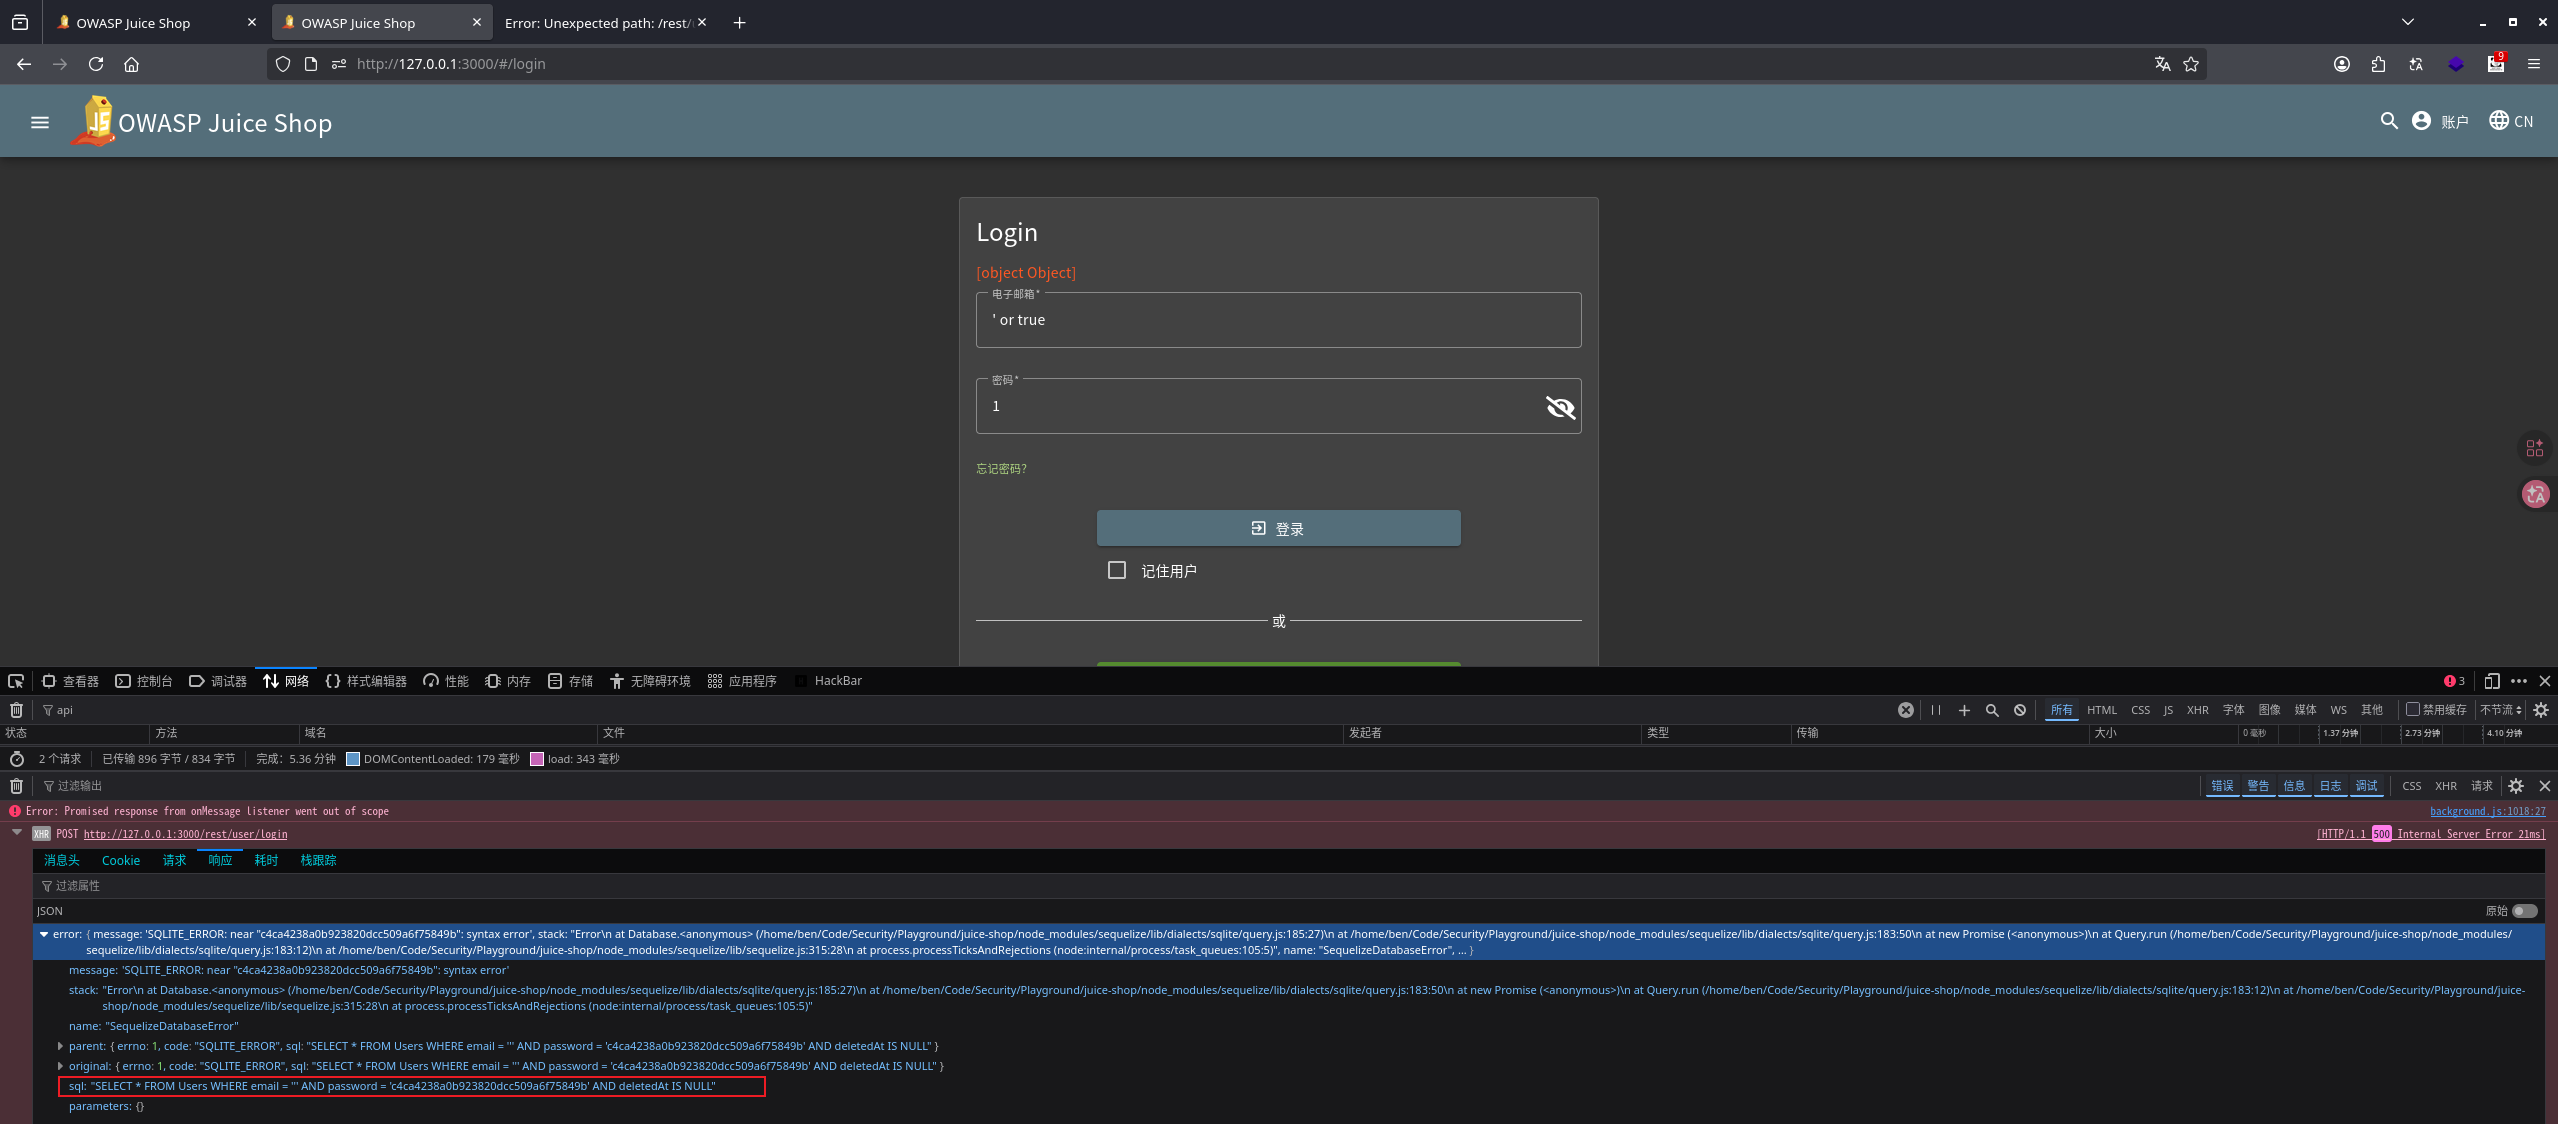Open the 账户 account menu

[2440, 121]
